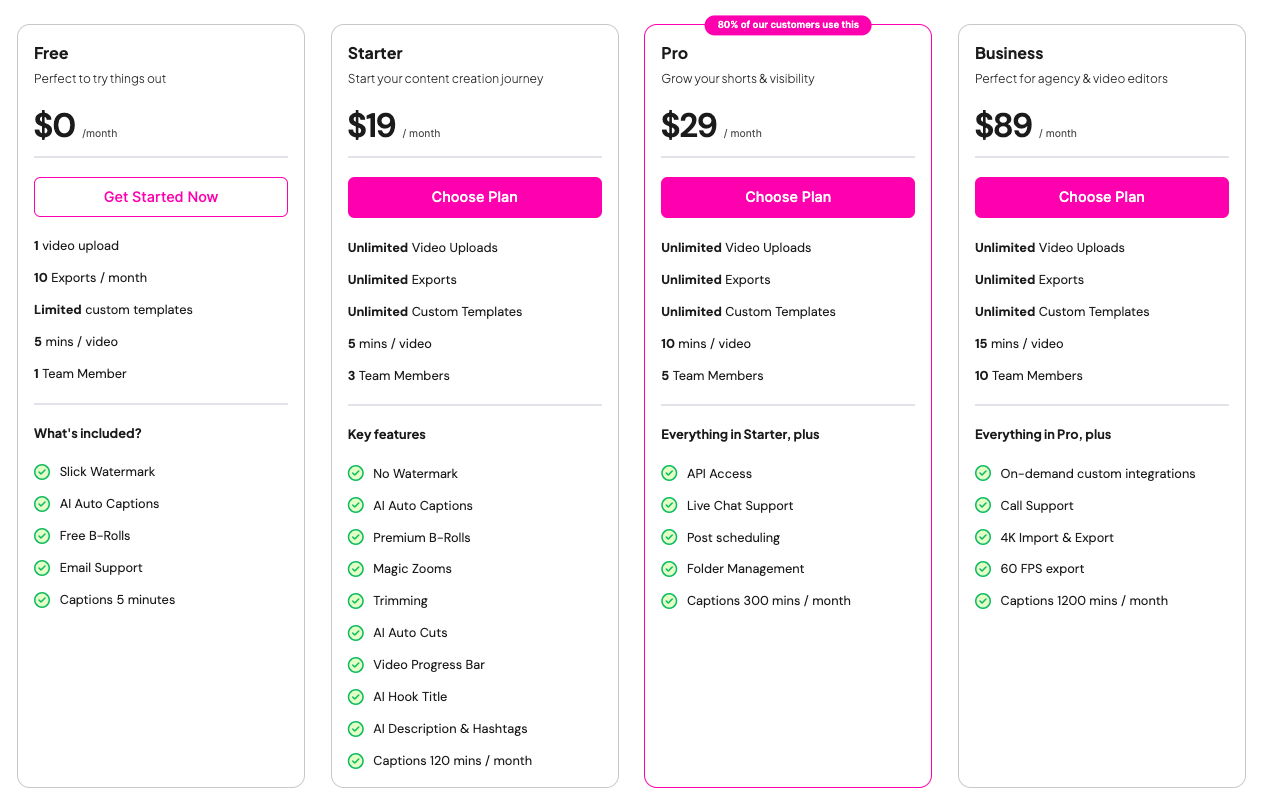
Task: Choose Plan for the Starter tier
Action: click(474, 197)
